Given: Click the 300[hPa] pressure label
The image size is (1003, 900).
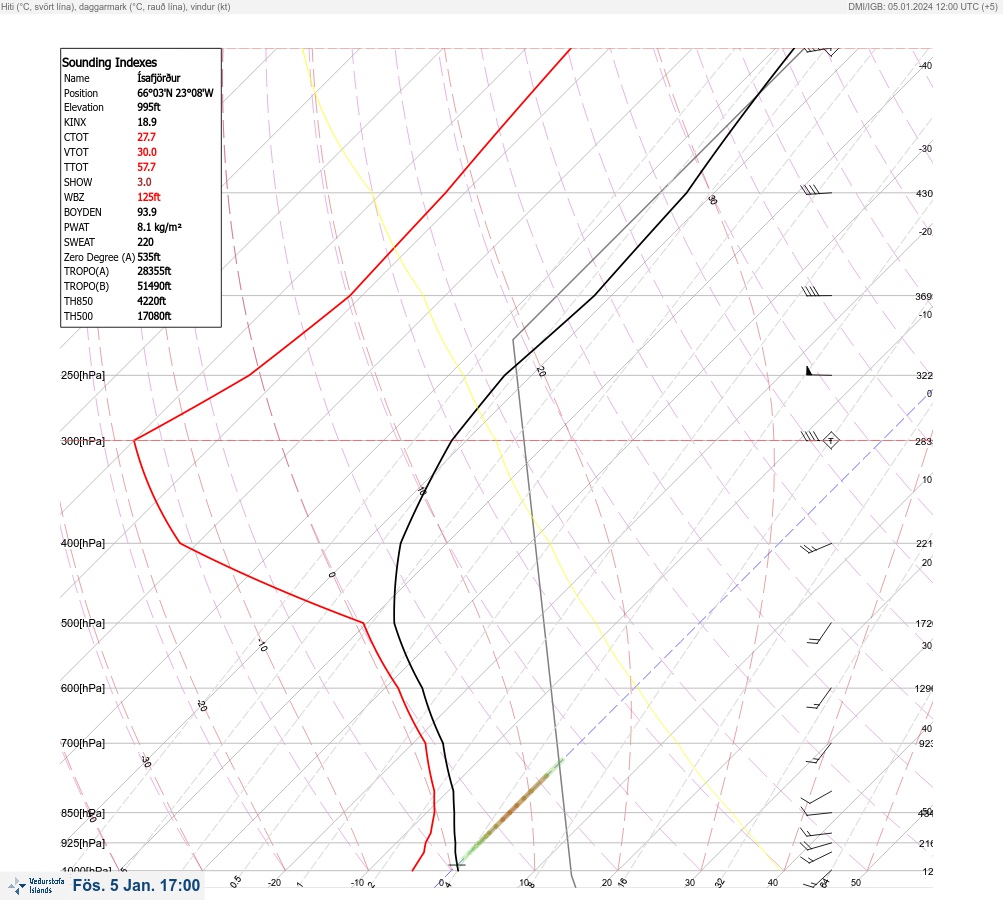Looking at the screenshot, I should pyautogui.click(x=83, y=441).
